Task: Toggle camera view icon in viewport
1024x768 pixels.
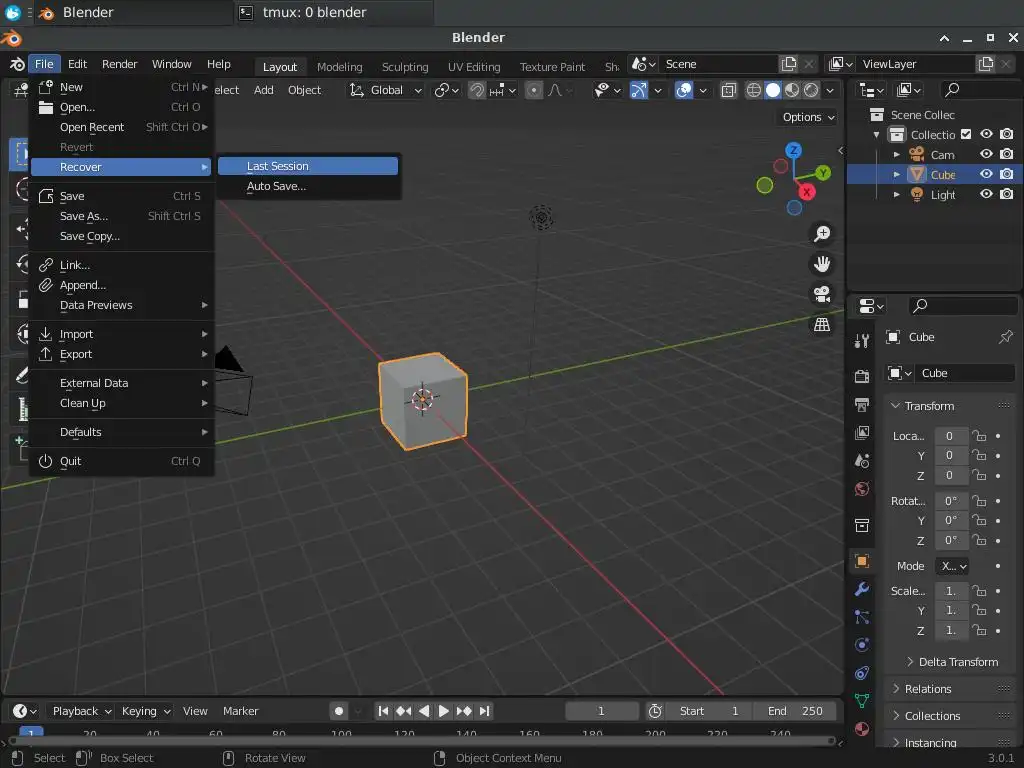Action: [x=822, y=294]
